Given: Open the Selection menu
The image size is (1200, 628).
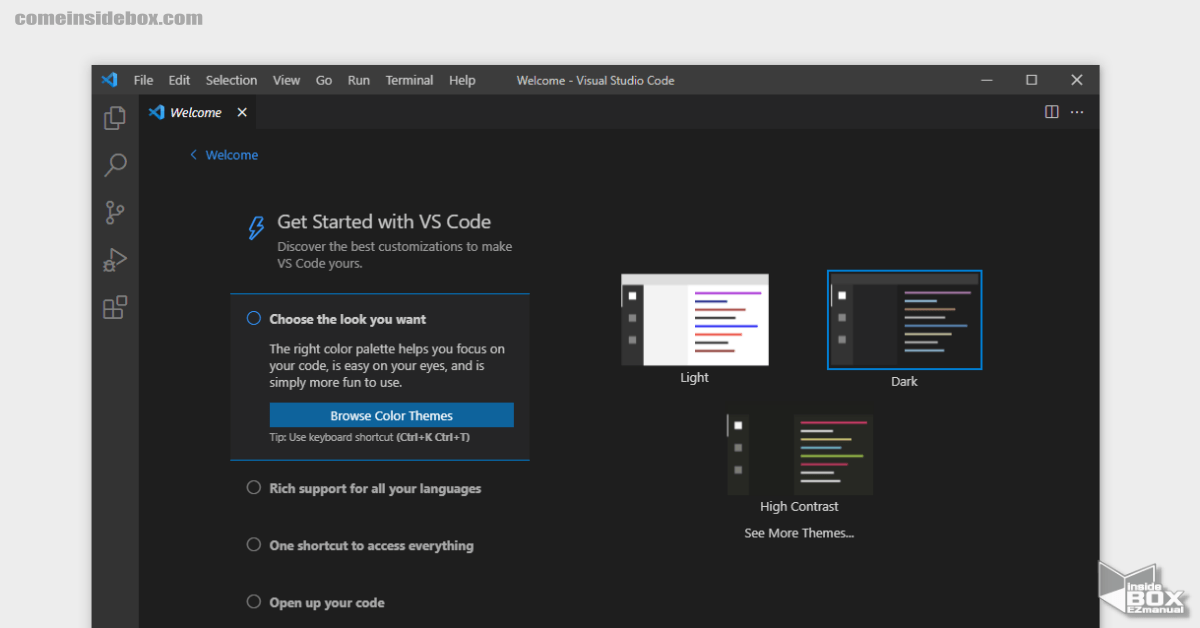Looking at the screenshot, I should pos(231,80).
